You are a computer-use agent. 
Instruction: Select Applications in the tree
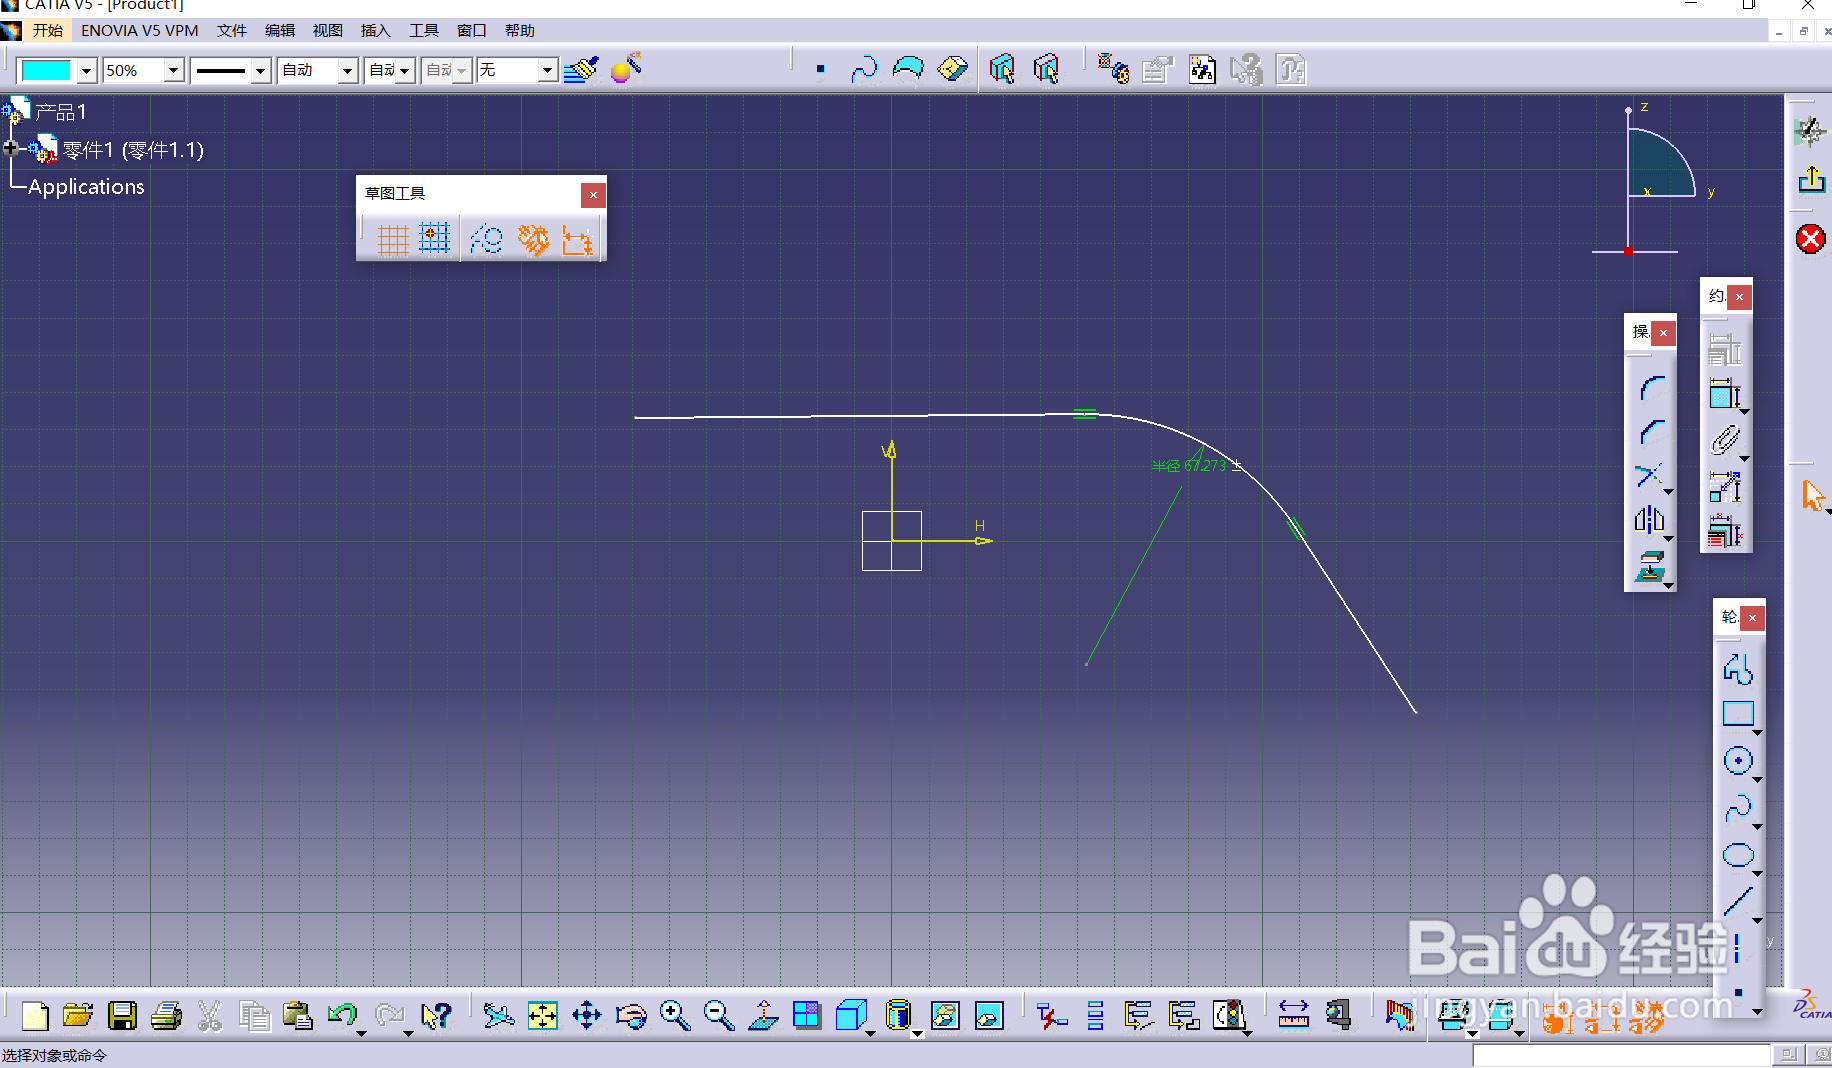pos(86,187)
